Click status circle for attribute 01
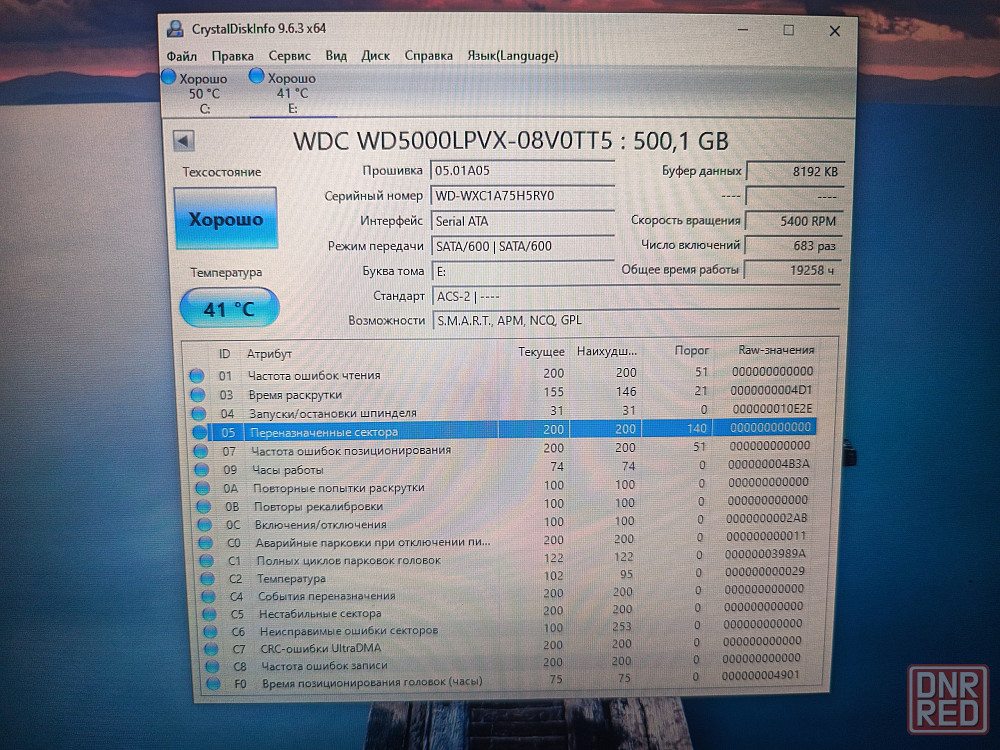Image resolution: width=1000 pixels, height=750 pixels. [x=197, y=376]
